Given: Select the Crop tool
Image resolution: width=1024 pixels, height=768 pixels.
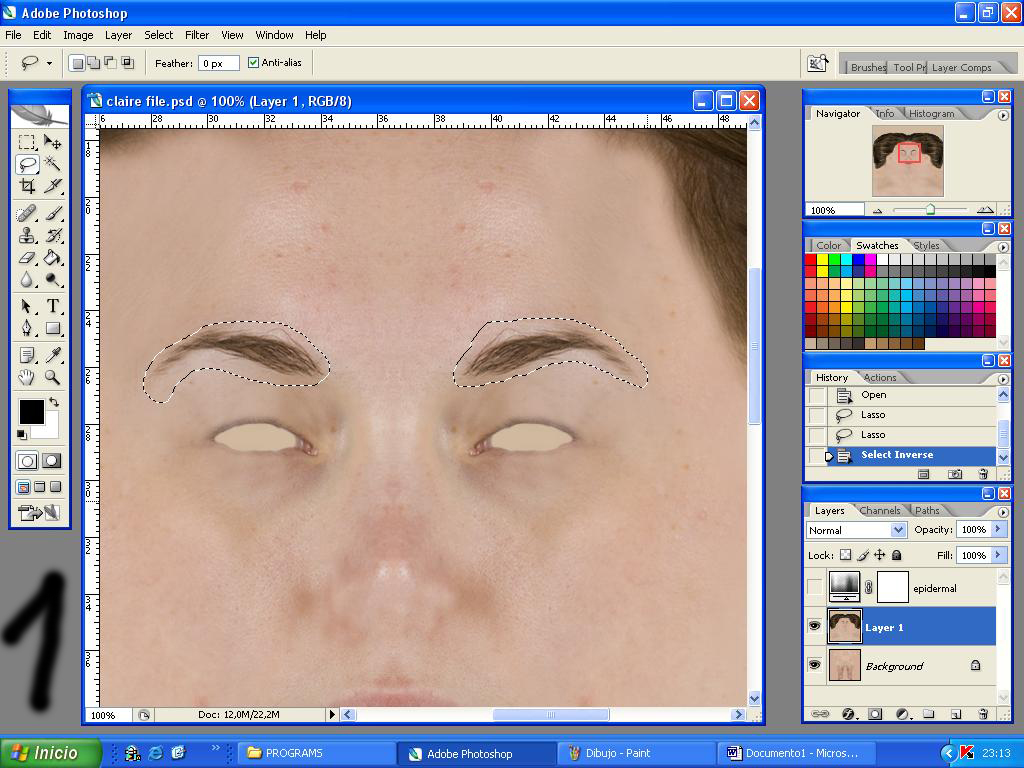Looking at the screenshot, I should click(x=27, y=186).
